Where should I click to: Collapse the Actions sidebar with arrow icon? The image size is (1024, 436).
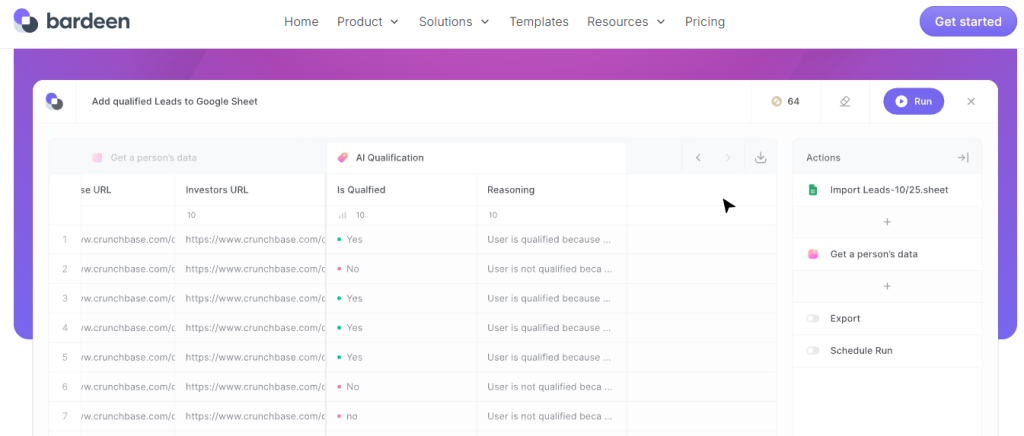coord(963,157)
